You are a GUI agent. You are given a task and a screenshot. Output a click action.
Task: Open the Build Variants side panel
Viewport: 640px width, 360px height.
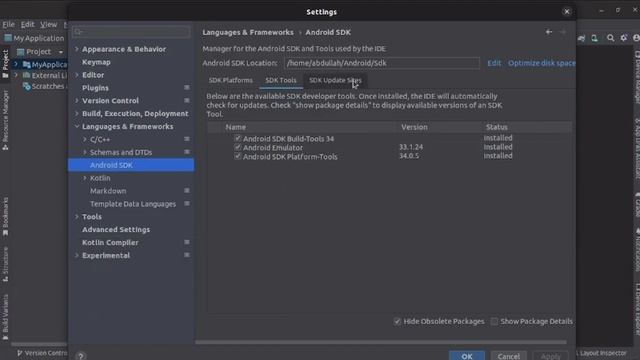coord(5,317)
